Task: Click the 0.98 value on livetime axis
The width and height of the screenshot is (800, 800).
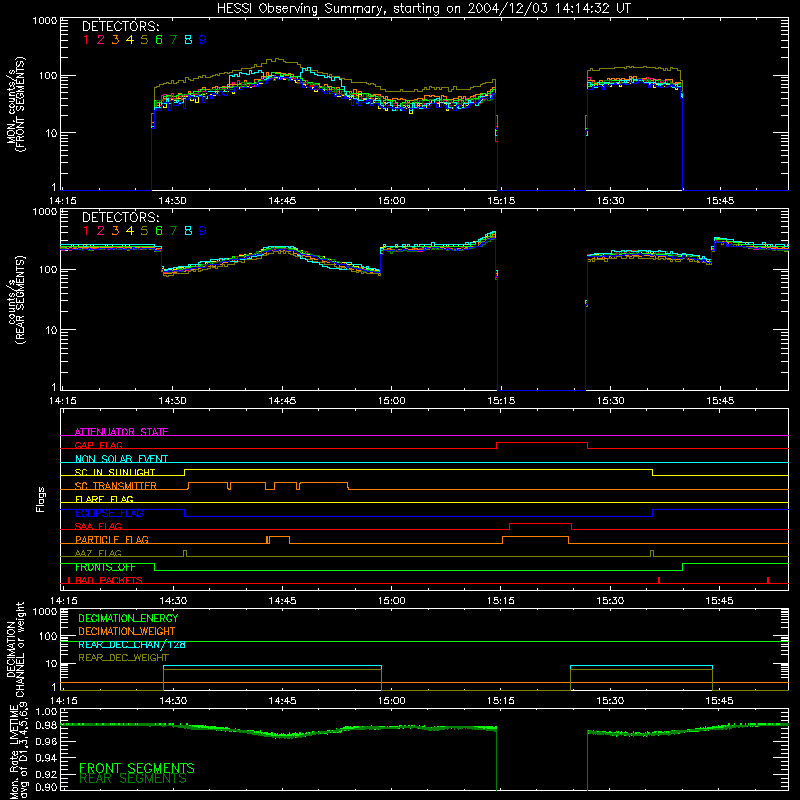Action: [x=45, y=725]
